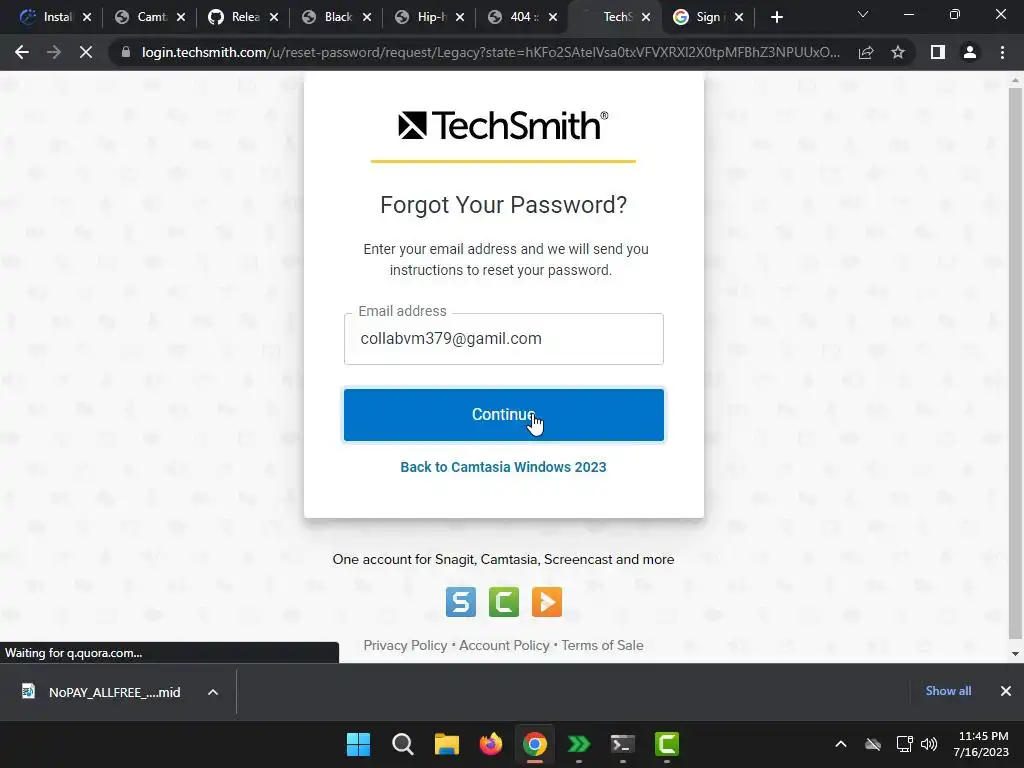
Task: Open the downloaded NoPAY_ALLFREE .mid file
Action: pyautogui.click(x=102, y=692)
